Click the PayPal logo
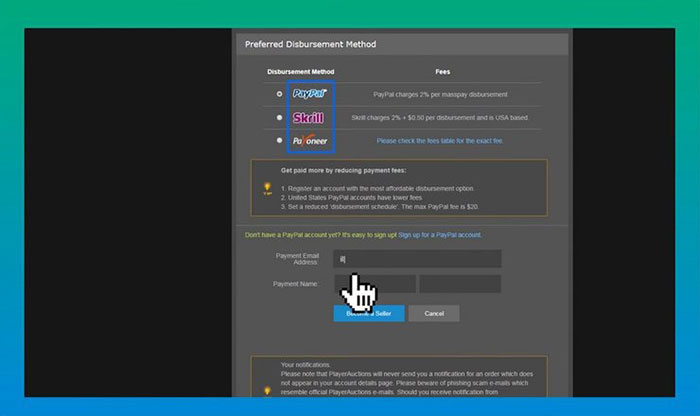This screenshot has width=700, height=416. pos(309,93)
